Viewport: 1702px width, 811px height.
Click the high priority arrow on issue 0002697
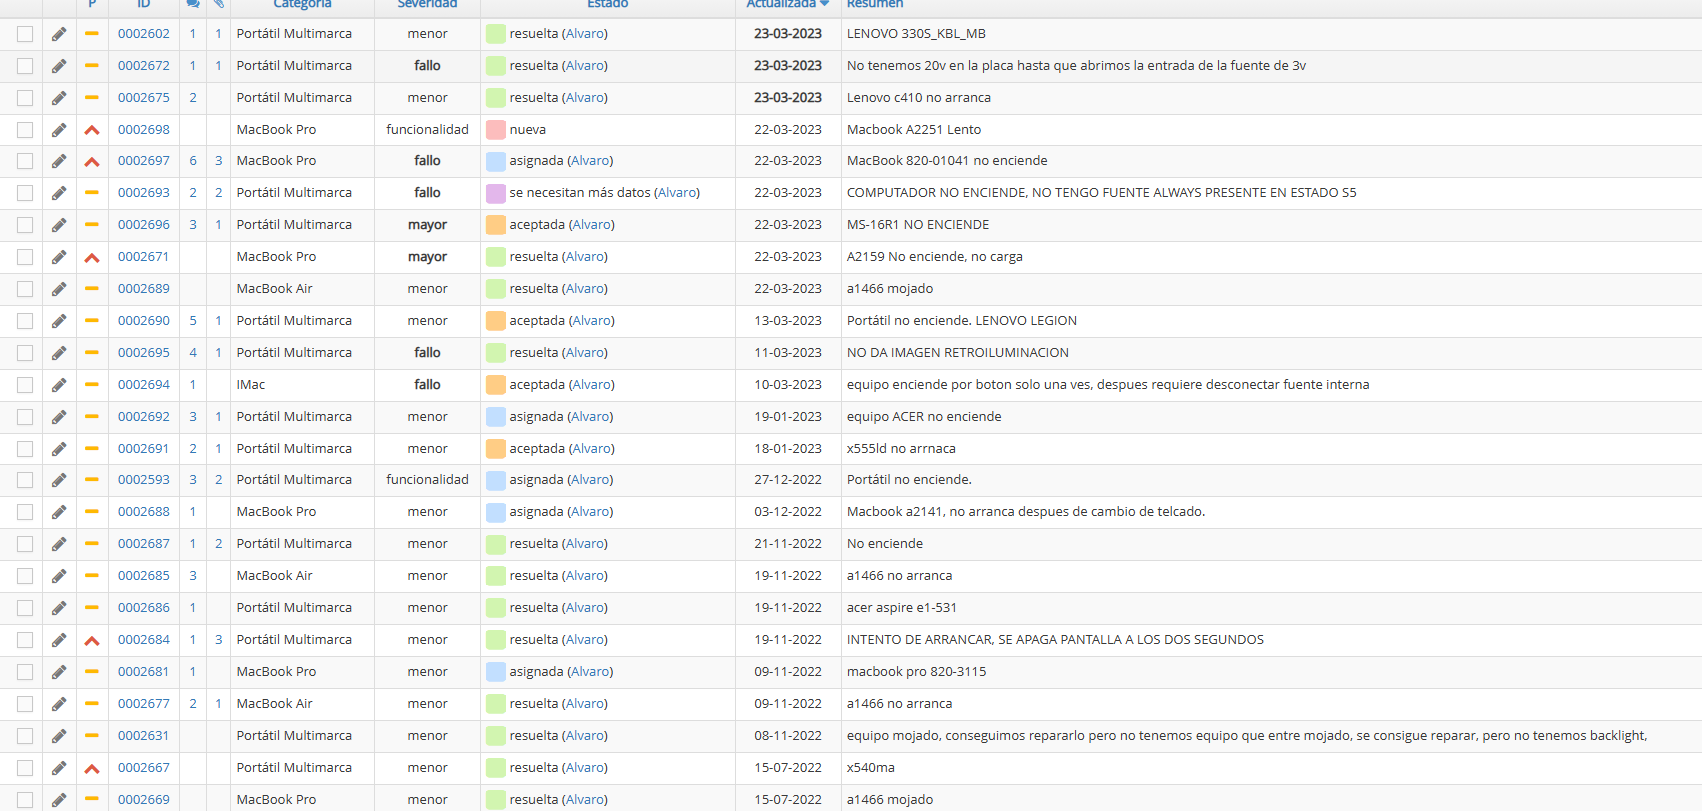(x=92, y=161)
